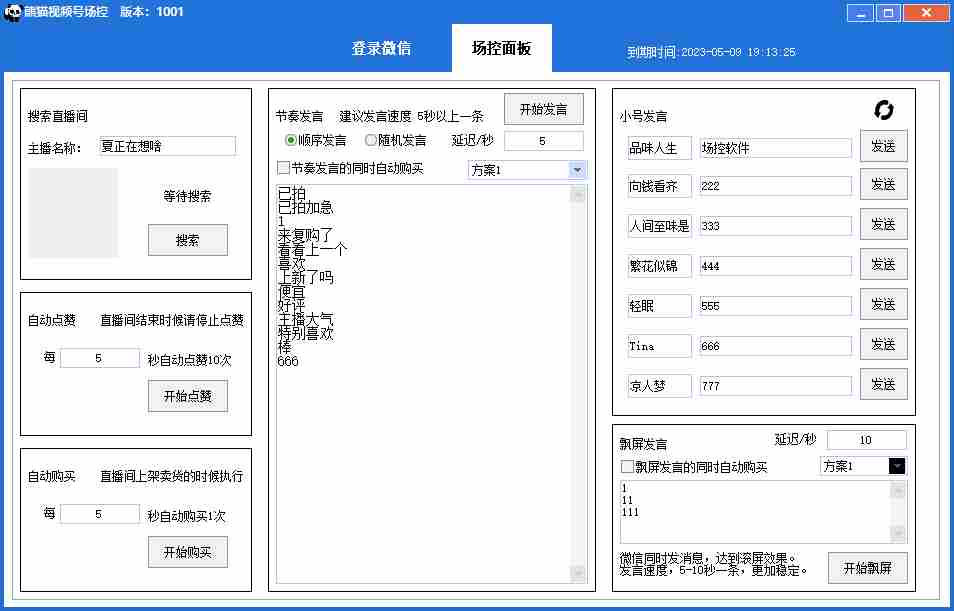Click the 开始点赞 button

pos(188,396)
